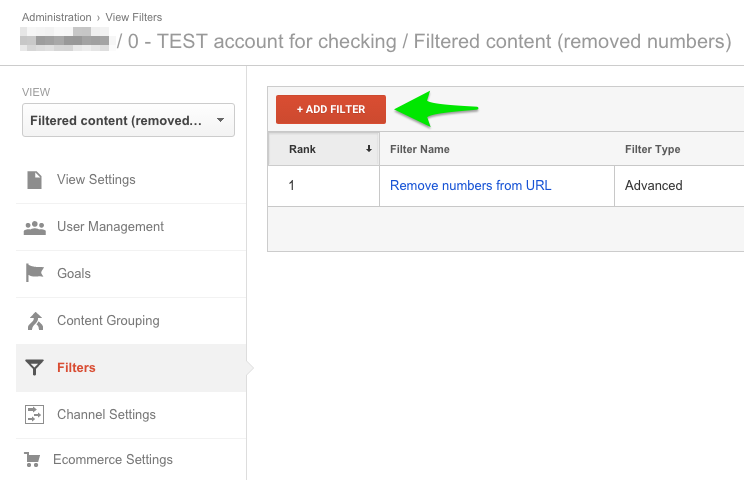Open Ecommerce Settings
Viewport: 744px width, 480px height.
[x=131, y=459]
